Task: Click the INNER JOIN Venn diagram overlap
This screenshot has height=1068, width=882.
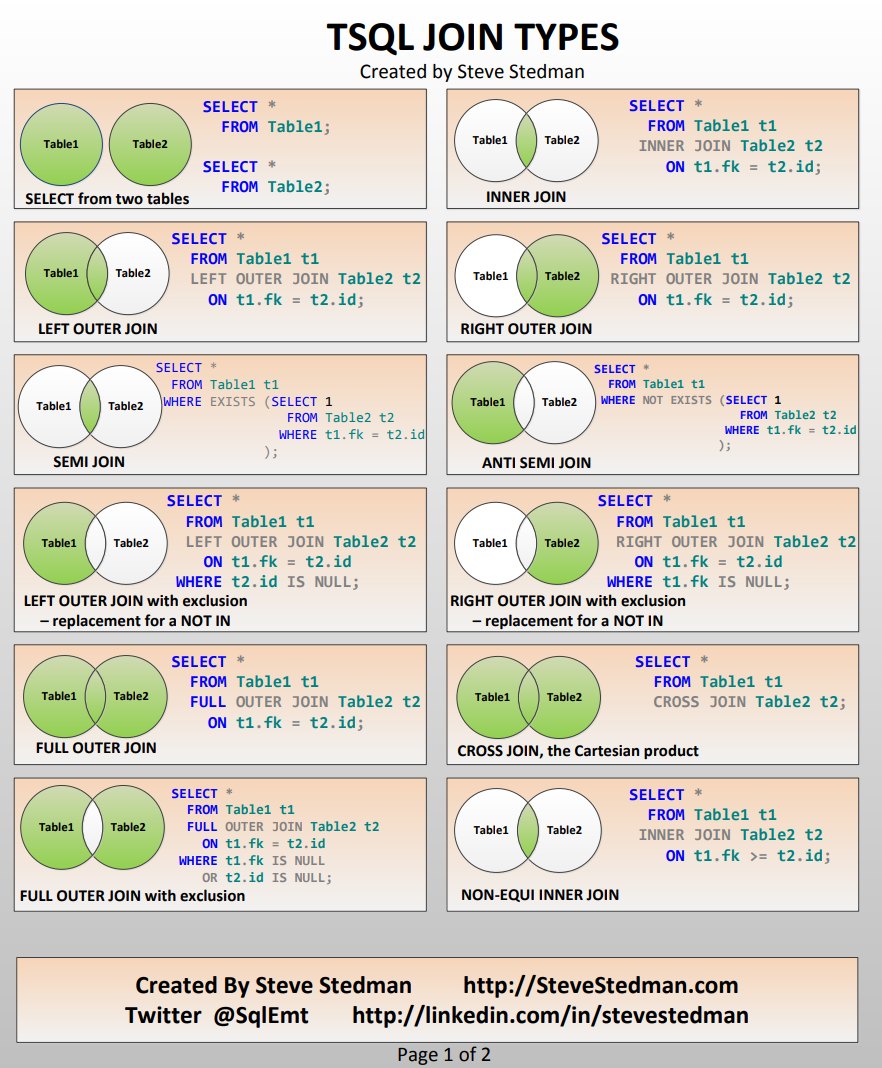Action: coord(526,140)
